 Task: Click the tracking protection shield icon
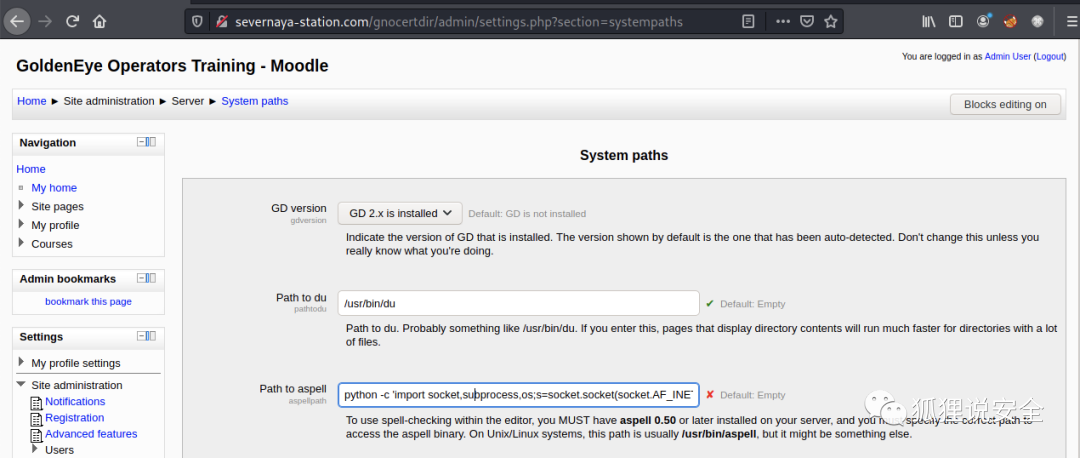[x=198, y=21]
